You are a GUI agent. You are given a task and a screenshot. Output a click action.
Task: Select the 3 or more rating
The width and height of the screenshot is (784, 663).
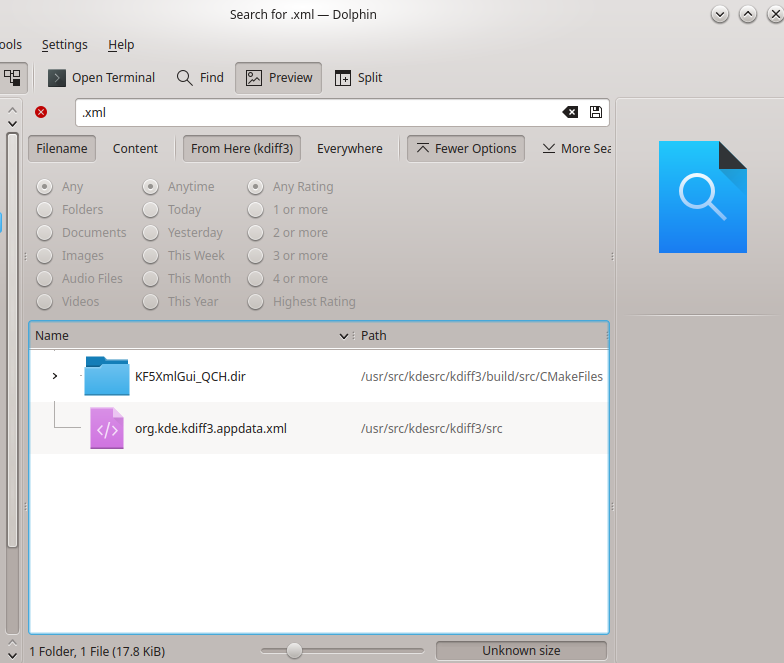[256, 256]
